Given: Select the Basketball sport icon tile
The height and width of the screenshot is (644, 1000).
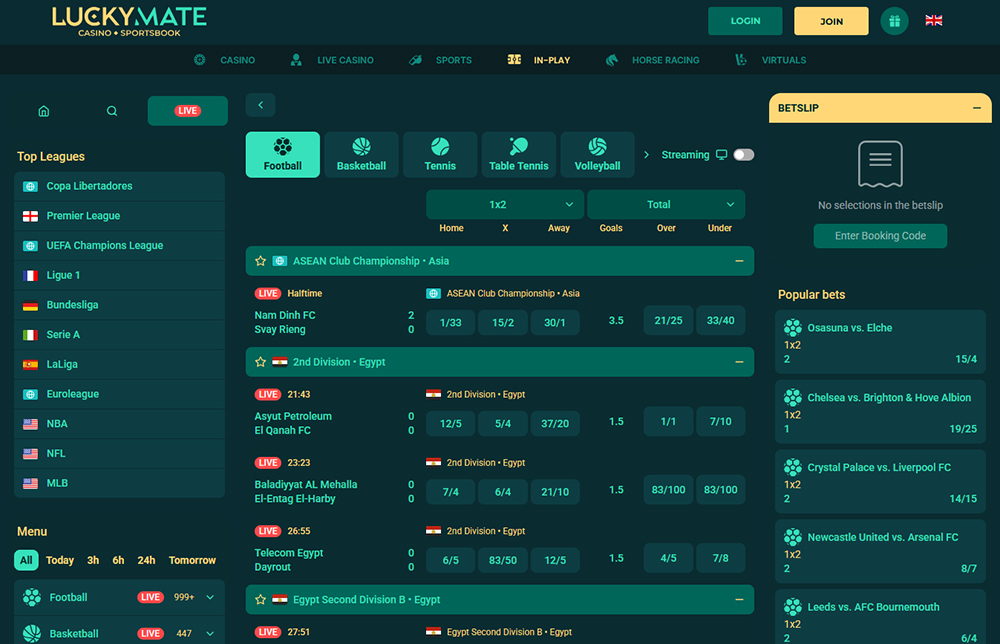Looking at the screenshot, I should click(x=361, y=155).
